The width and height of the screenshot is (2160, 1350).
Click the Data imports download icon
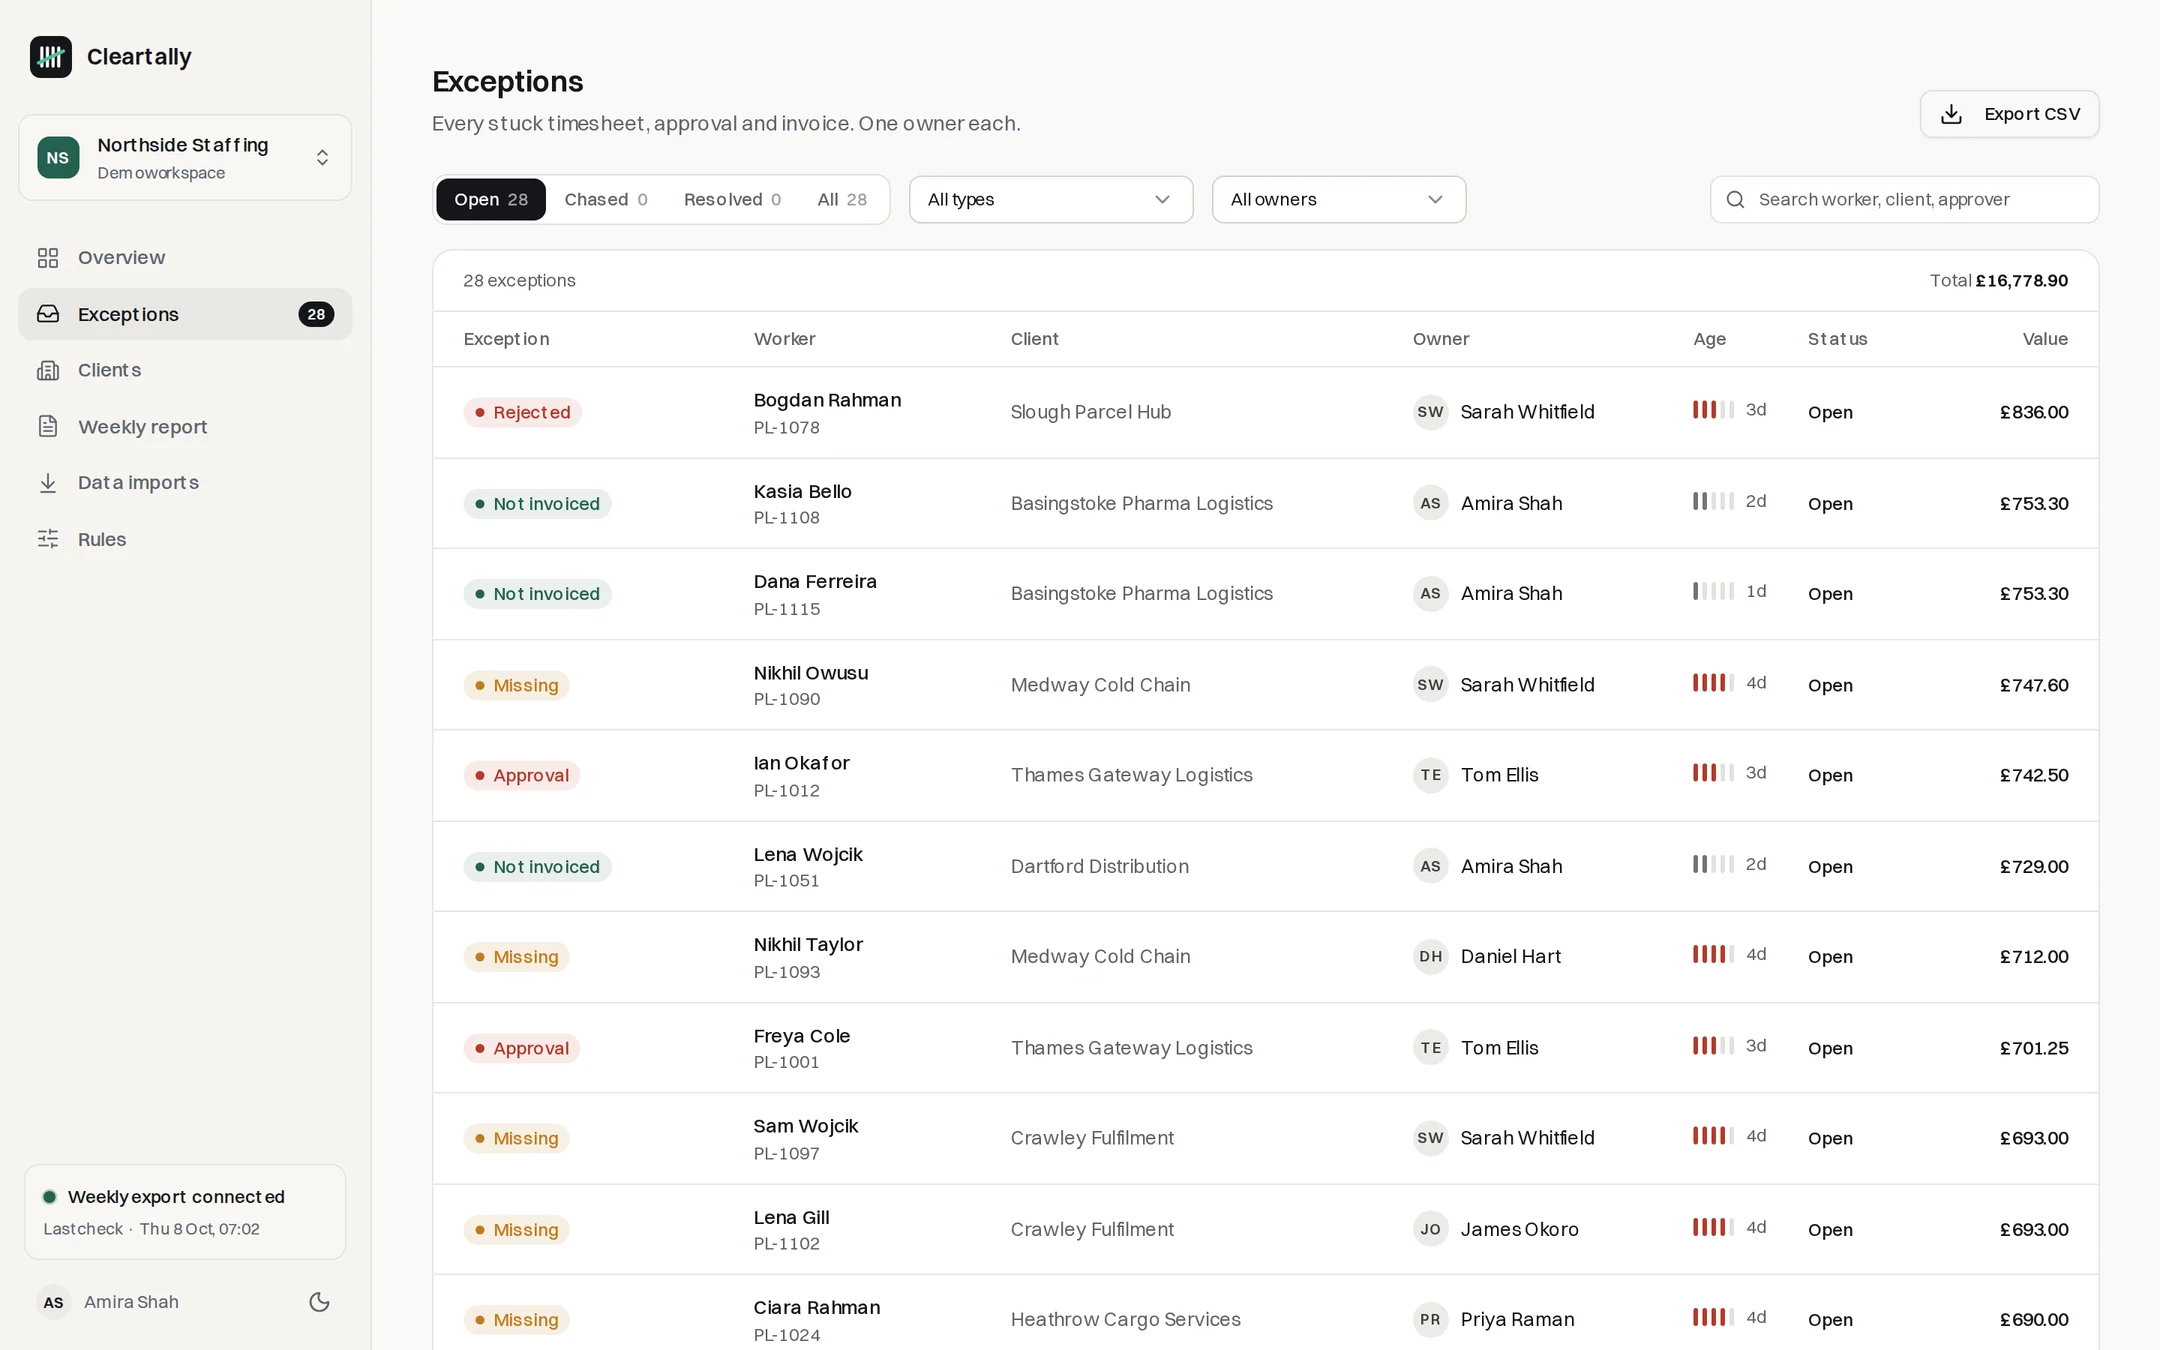(x=48, y=483)
